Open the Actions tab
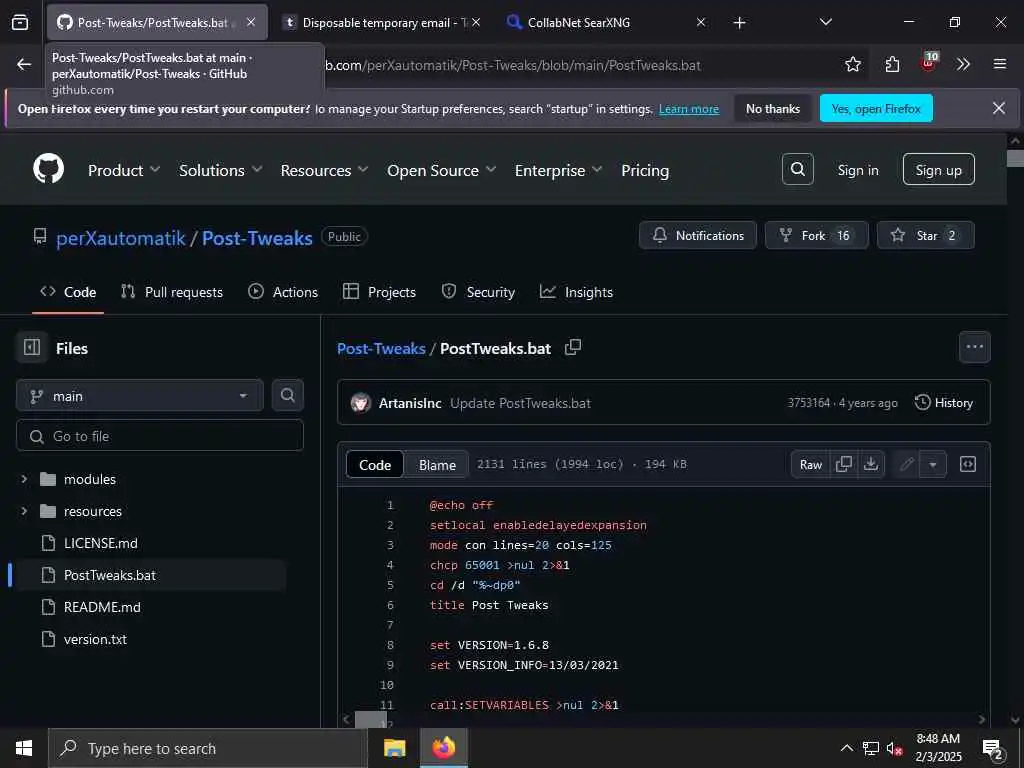The width and height of the screenshot is (1024, 768). click(x=283, y=292)
